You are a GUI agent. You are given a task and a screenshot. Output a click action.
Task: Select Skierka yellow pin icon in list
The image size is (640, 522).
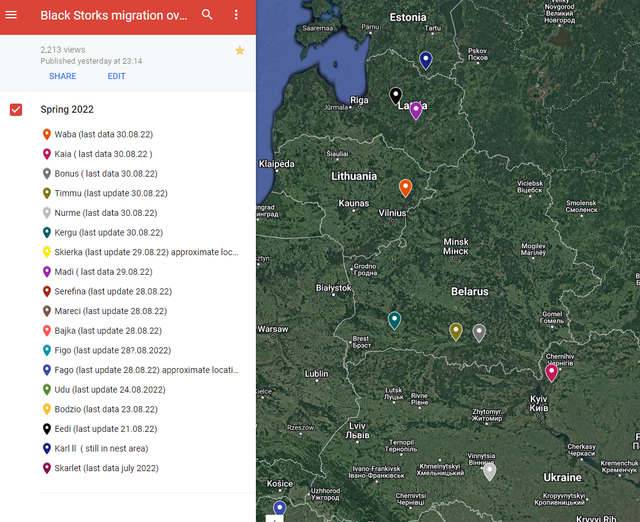47,252
